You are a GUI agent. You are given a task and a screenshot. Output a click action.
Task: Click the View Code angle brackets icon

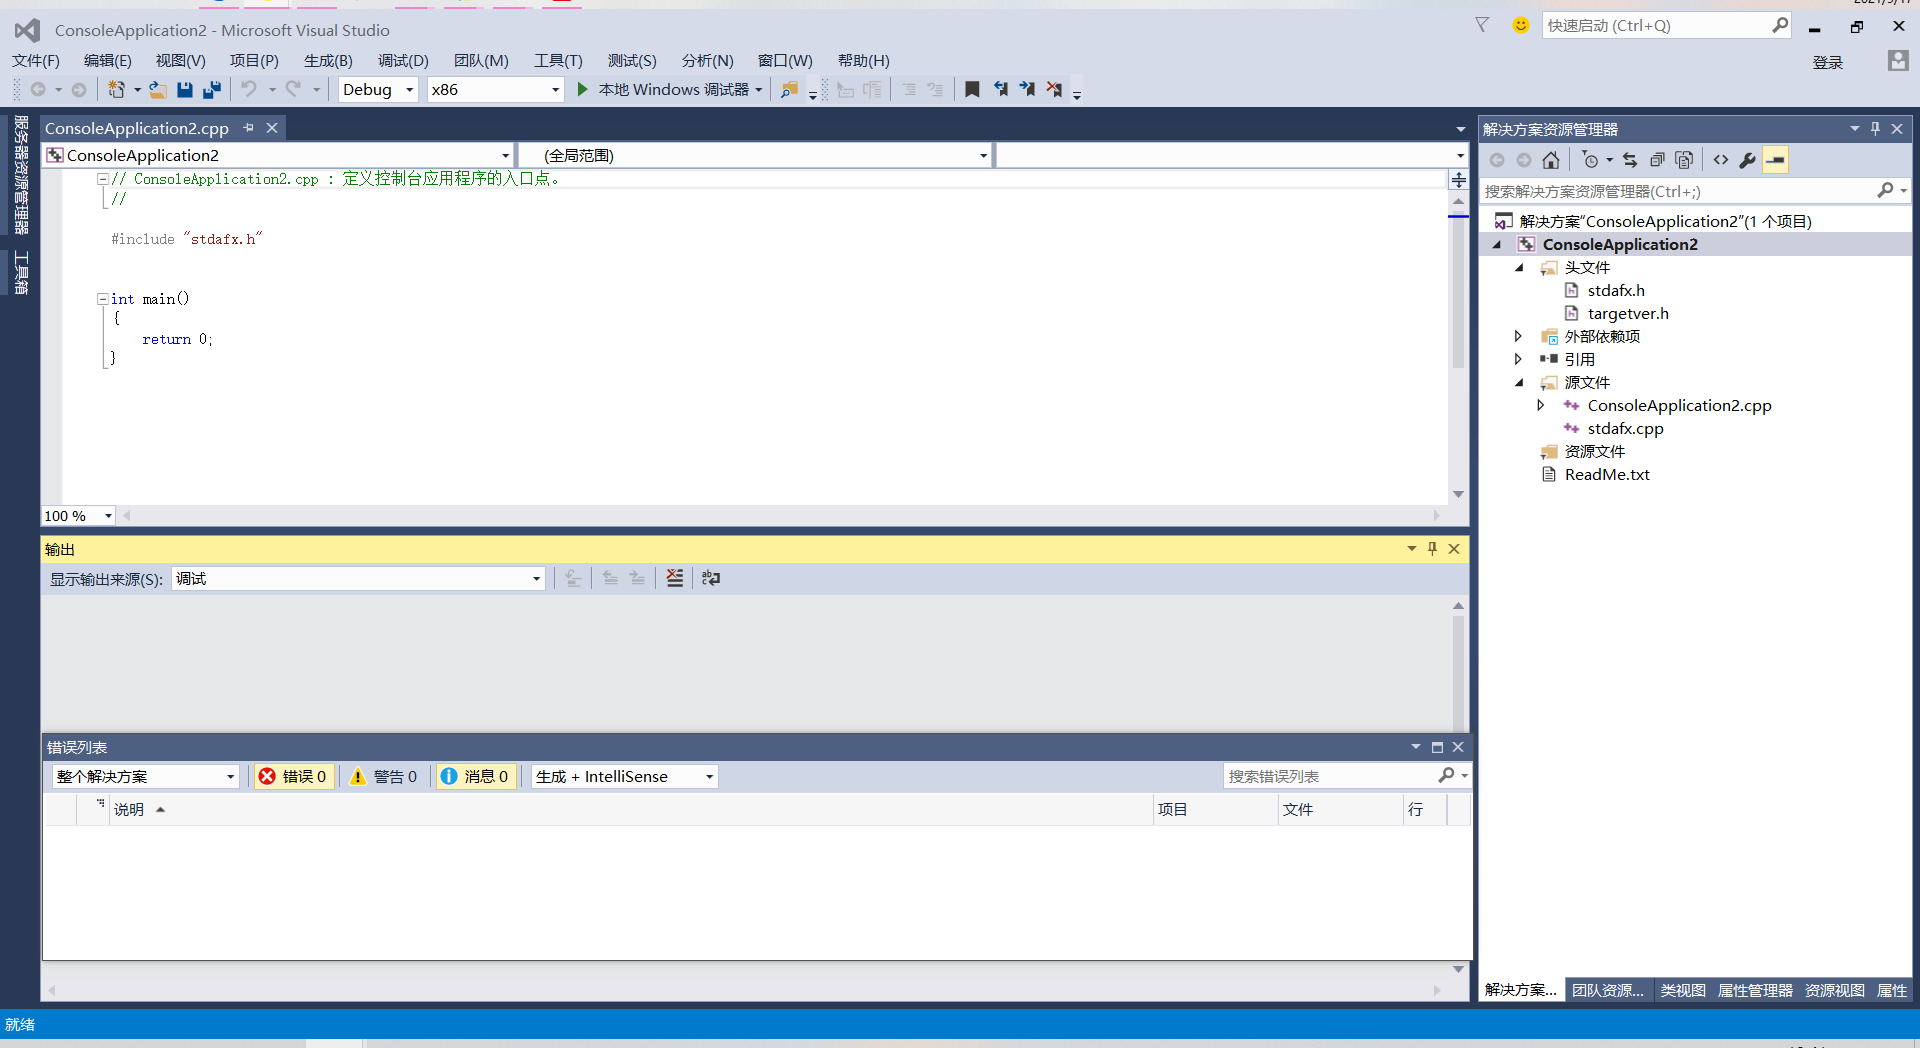(x=1721, y=160)
